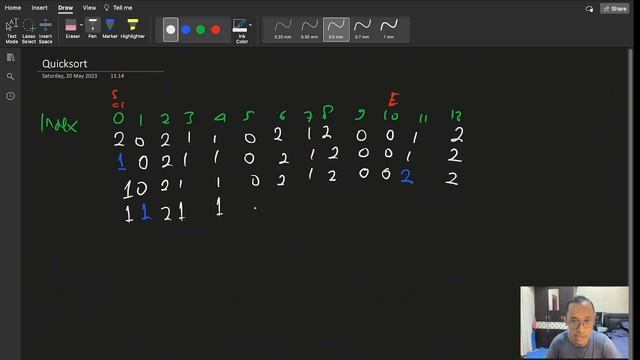This screenshot has height=360, width=640.
Task: Click the Quicksort page title
Action: pyautogui.click(x=64, y=64)
